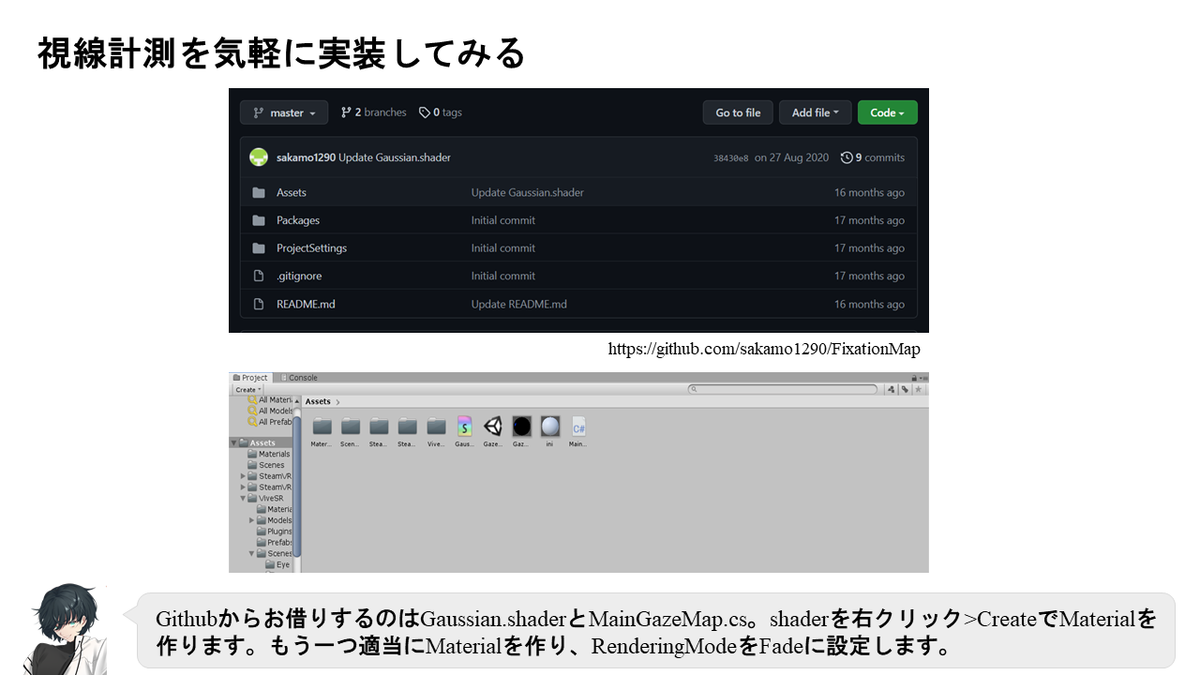Click search by label tag icon
This screenshot has height=675, width=1200.
click(905, 389)
